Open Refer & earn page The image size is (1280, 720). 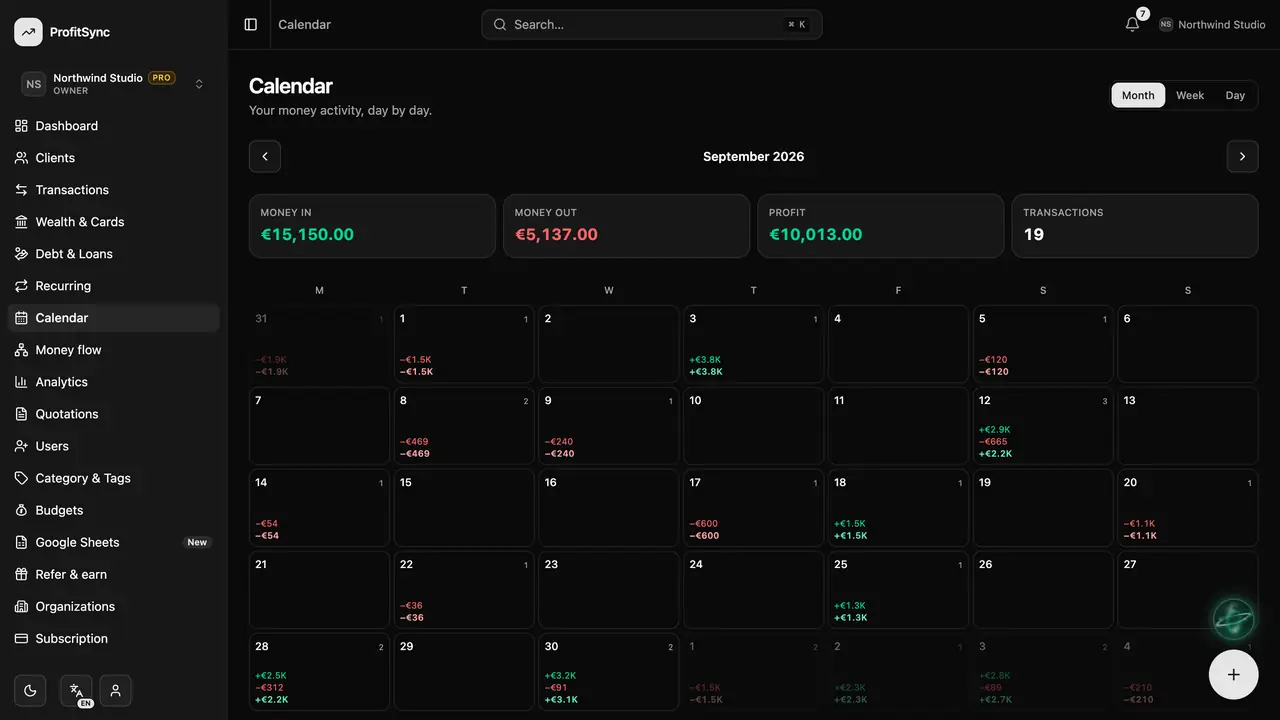coord(114,574)
